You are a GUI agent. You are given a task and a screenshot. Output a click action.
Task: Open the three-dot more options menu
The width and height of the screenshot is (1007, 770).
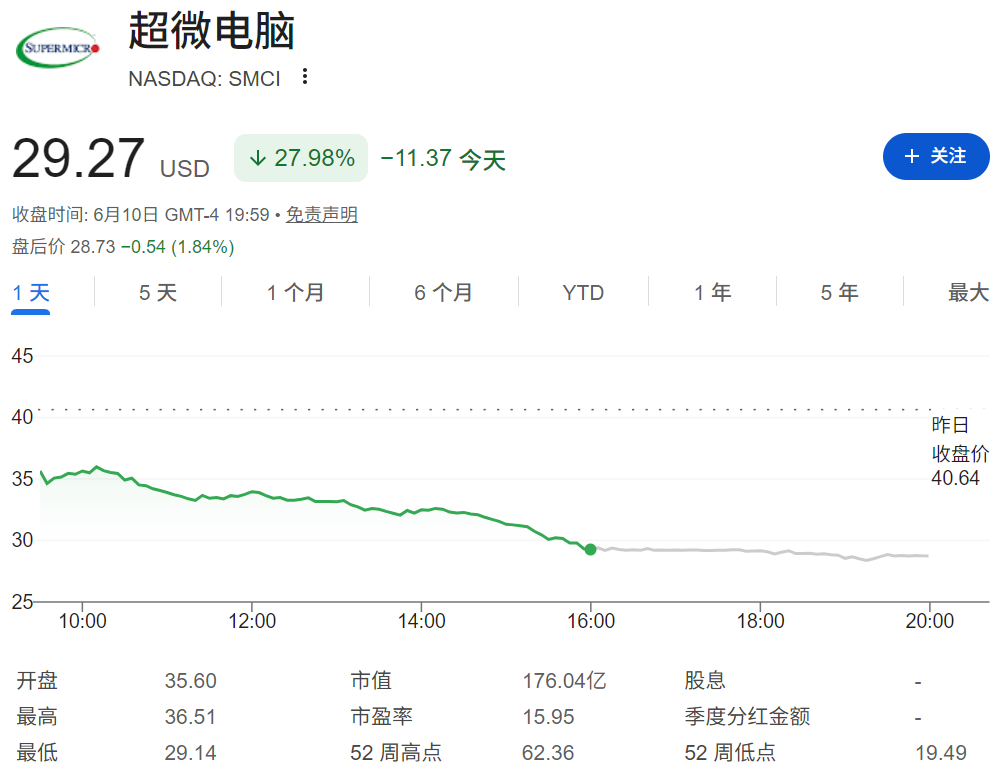tap(305, 76)
